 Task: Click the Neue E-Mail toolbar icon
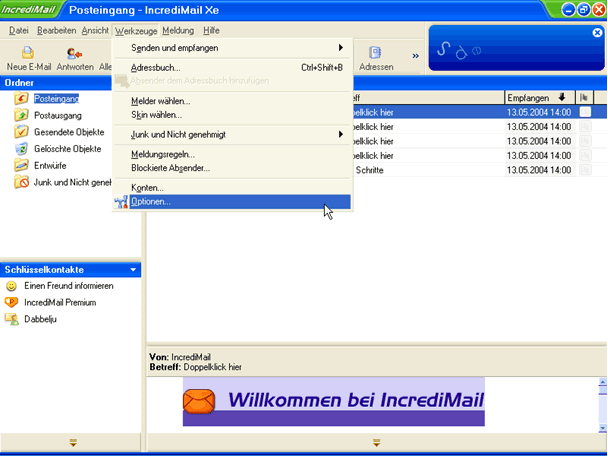pos(28,52)
